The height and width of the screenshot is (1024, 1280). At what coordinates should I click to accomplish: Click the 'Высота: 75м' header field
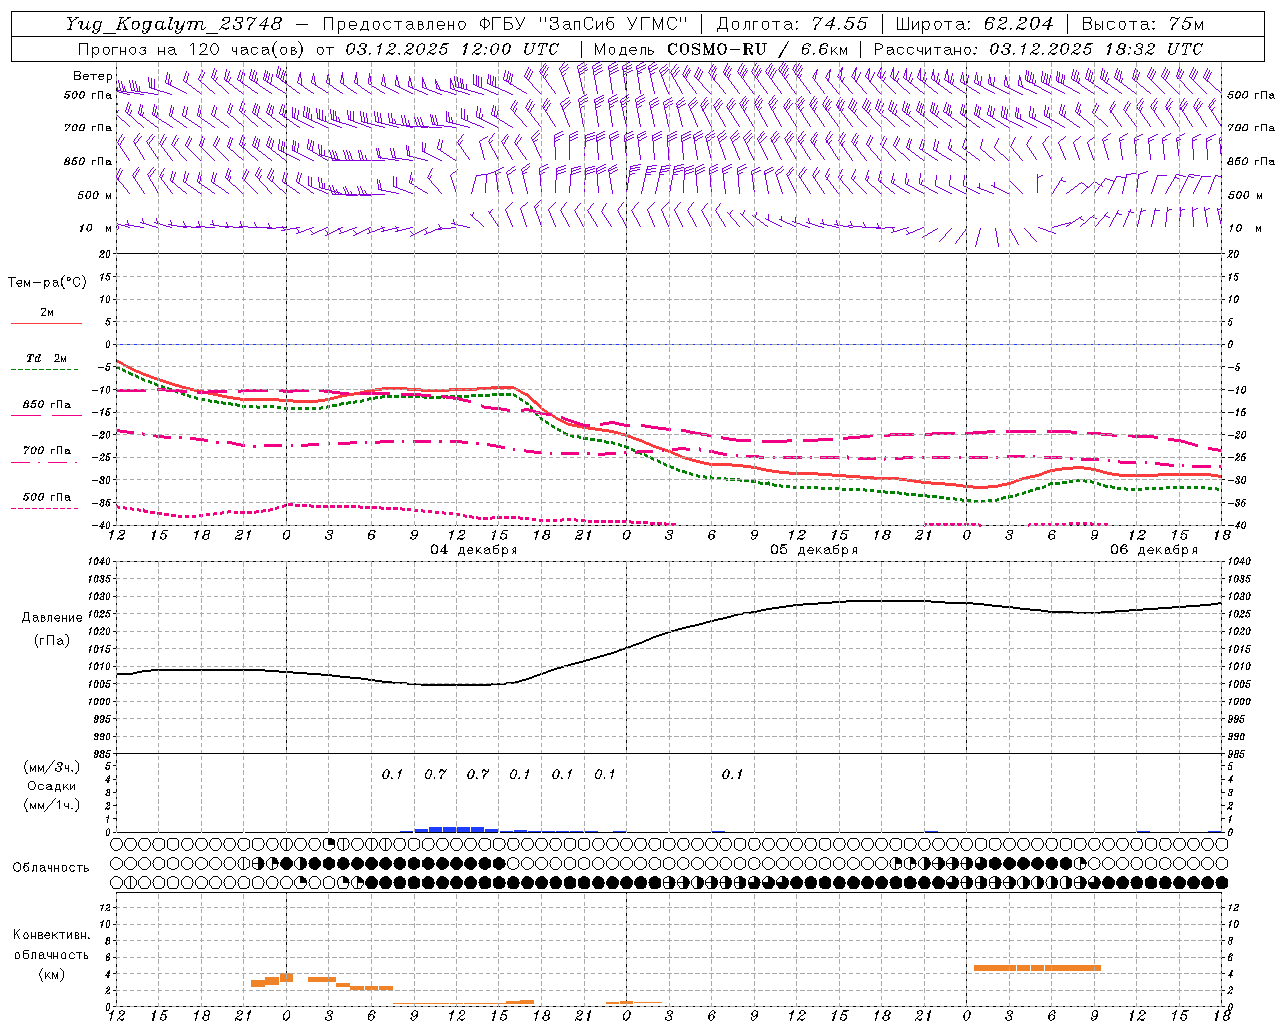(1142, 24)
